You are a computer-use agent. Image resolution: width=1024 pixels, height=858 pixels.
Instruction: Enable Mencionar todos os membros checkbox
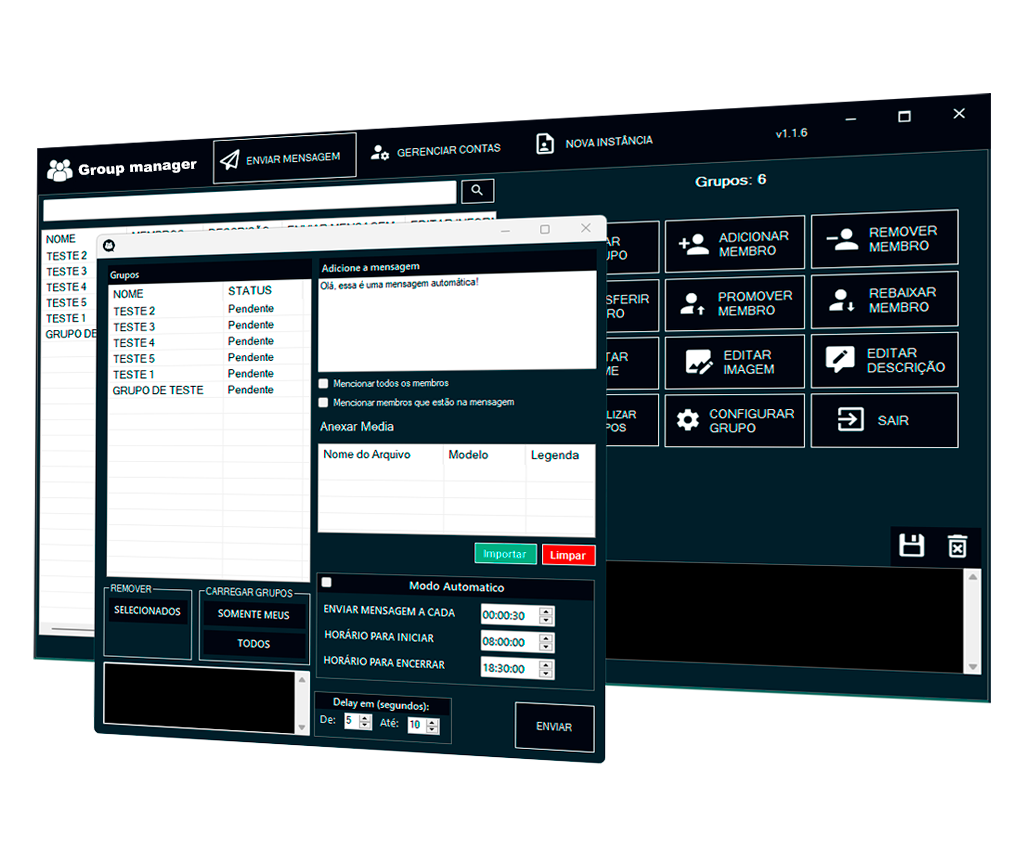(x=323, y=383)
